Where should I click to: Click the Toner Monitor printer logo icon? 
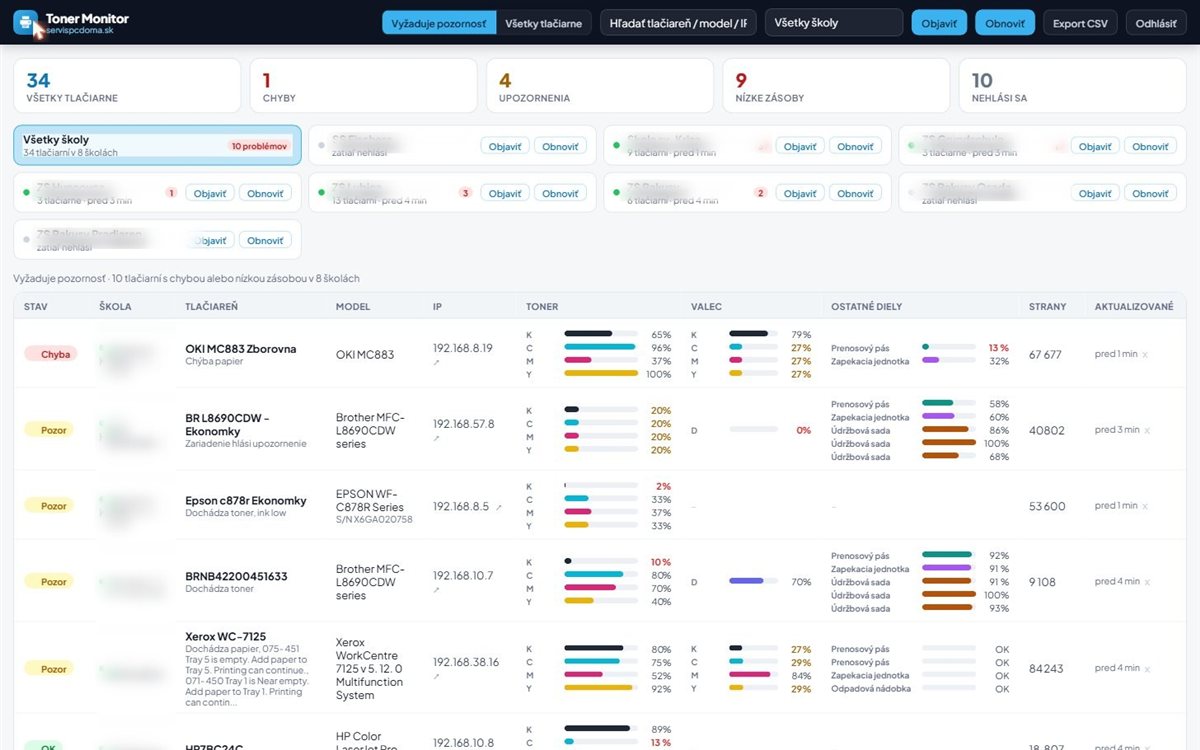(26, 22)
